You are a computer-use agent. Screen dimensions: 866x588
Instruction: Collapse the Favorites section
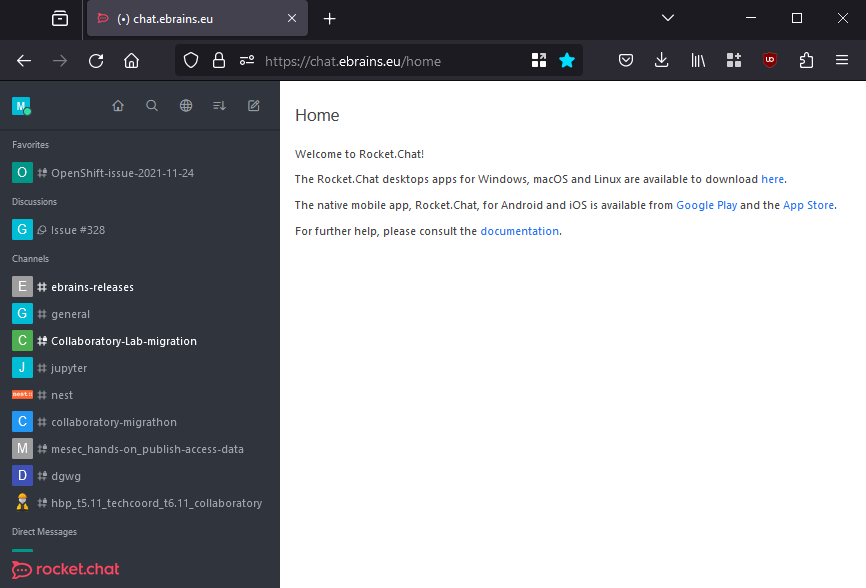pyautogui.click(x=30, y=144)
